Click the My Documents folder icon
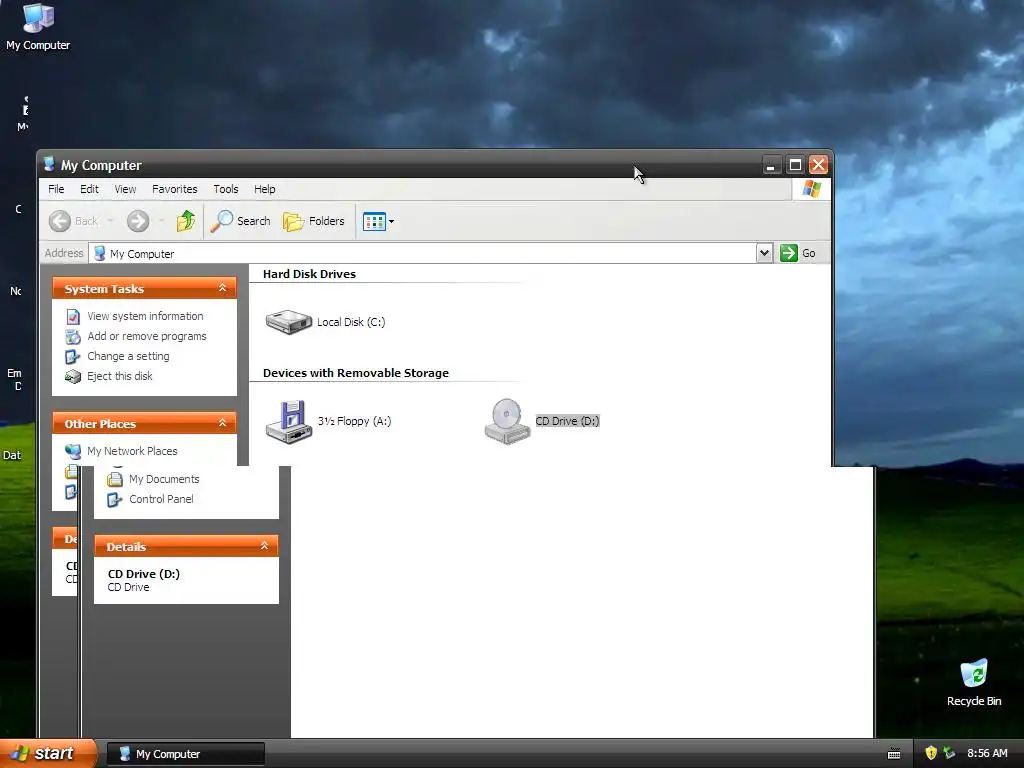1024x768 pixels. [x=115, y=479]
